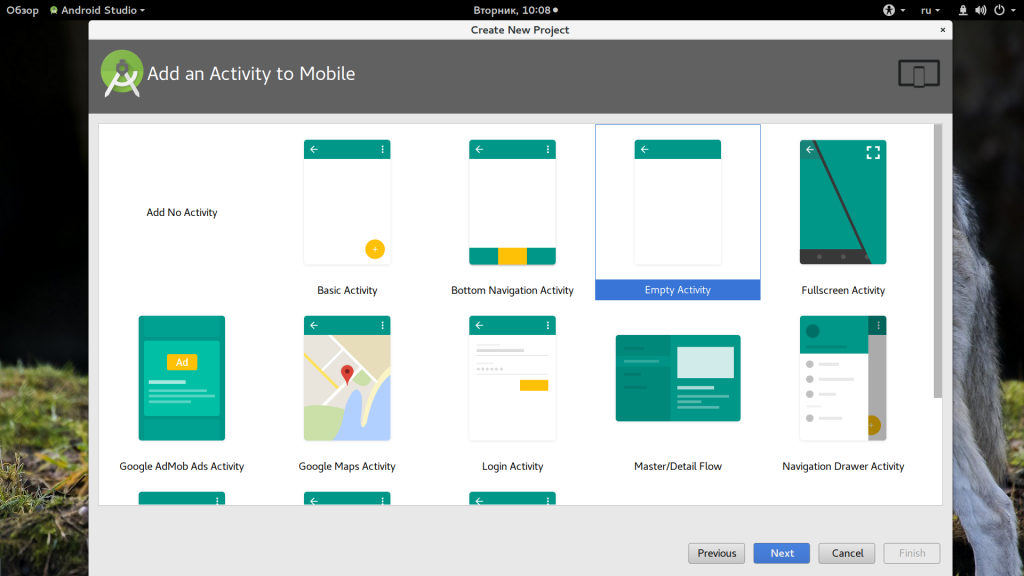Select the Login Activity template icon
The width and height of the screenshot is (1024, 576).
[512, 379]
